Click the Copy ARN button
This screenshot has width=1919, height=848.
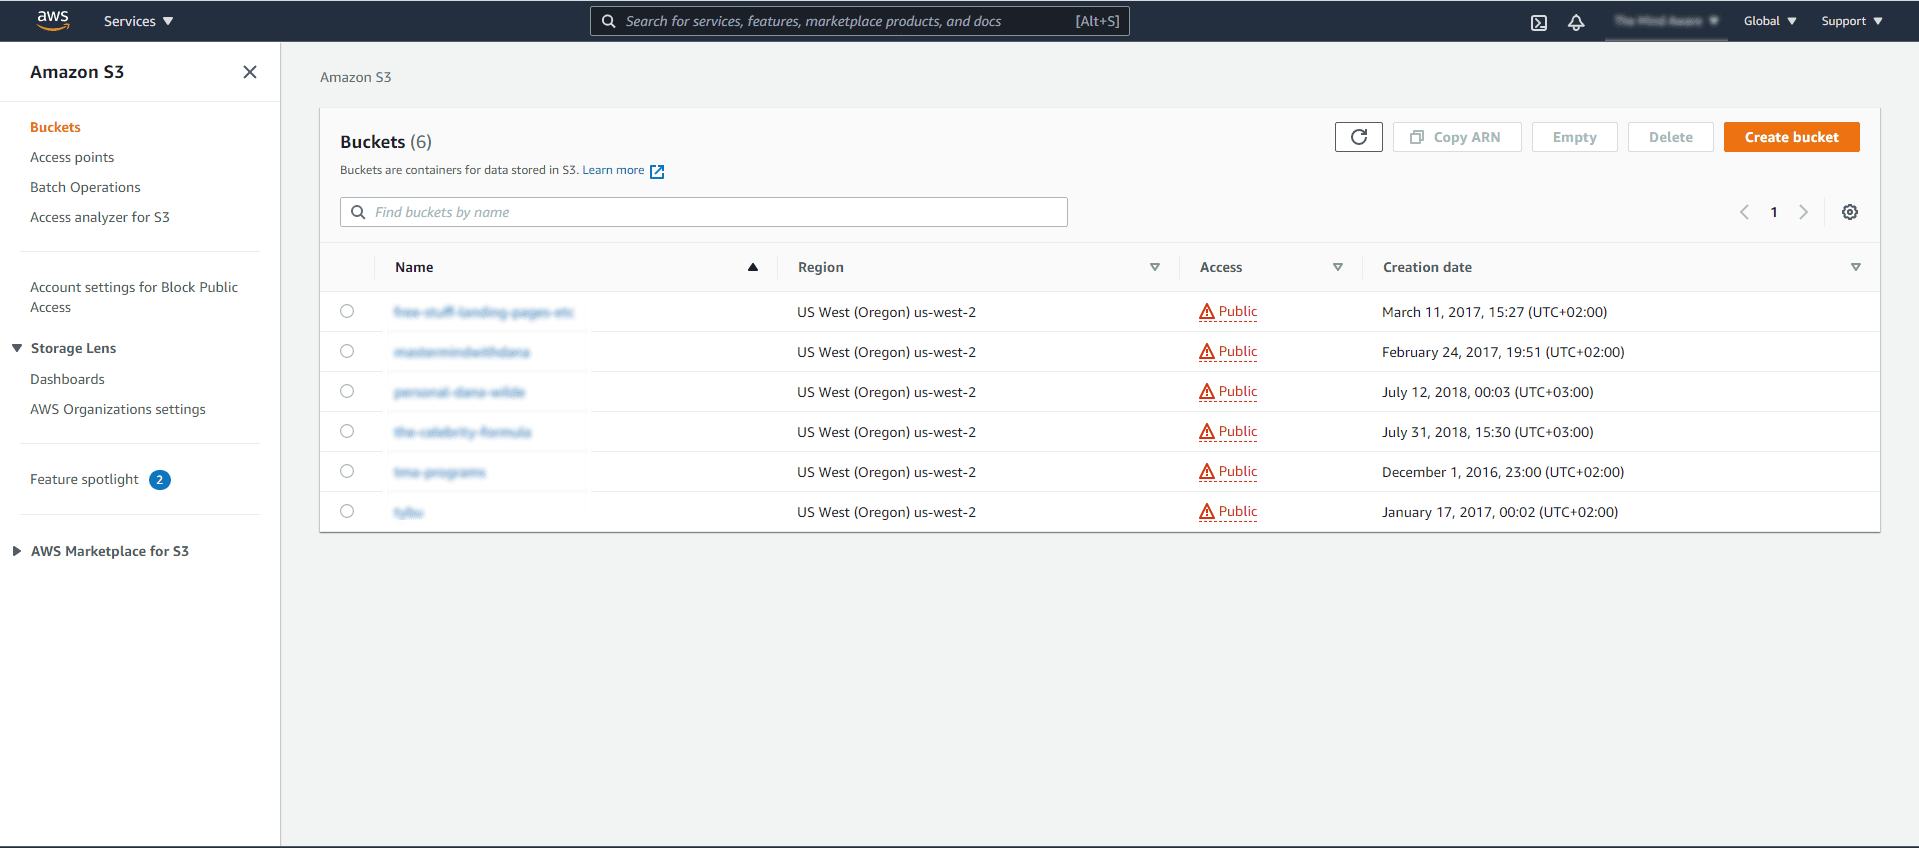click(1457, 137)
